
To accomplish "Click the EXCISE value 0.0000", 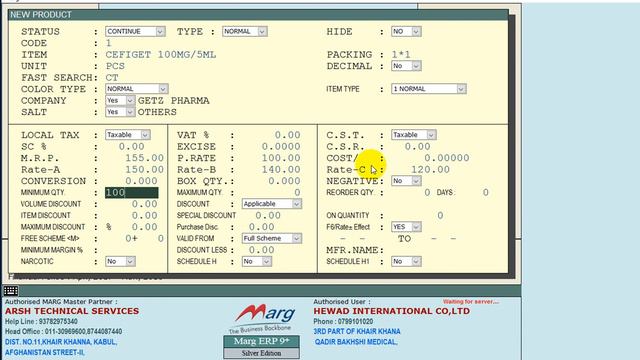I will 281,147.
